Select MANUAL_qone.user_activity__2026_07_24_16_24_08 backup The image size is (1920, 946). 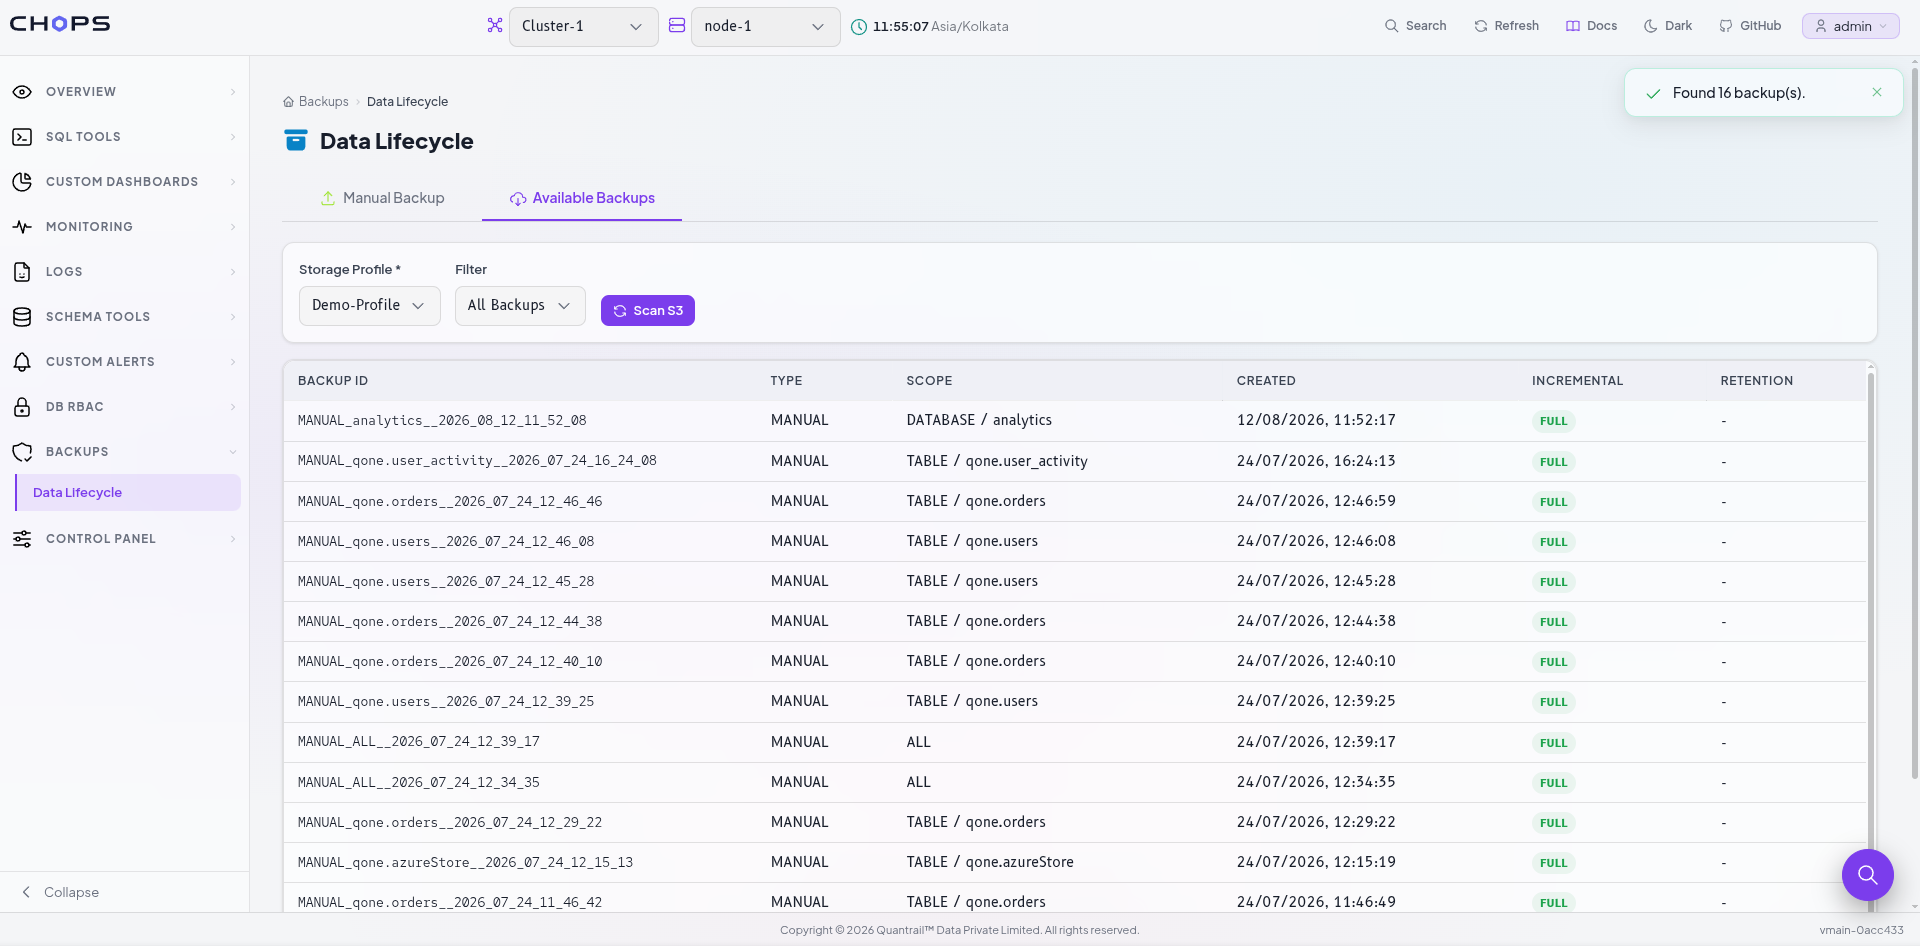pyautogui.click(x=1075, y=461)
